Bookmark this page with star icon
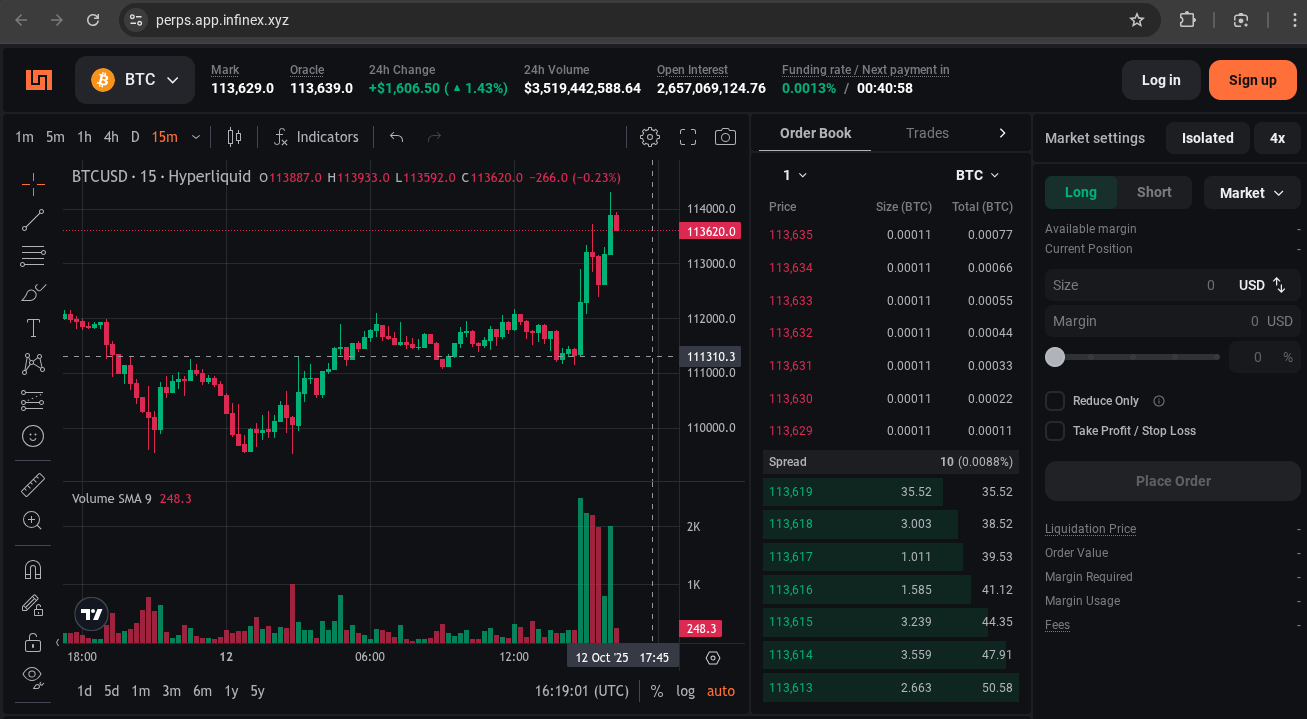Image resolution: width=1307 pixels, height=719 pixels. click(1137, 20)
